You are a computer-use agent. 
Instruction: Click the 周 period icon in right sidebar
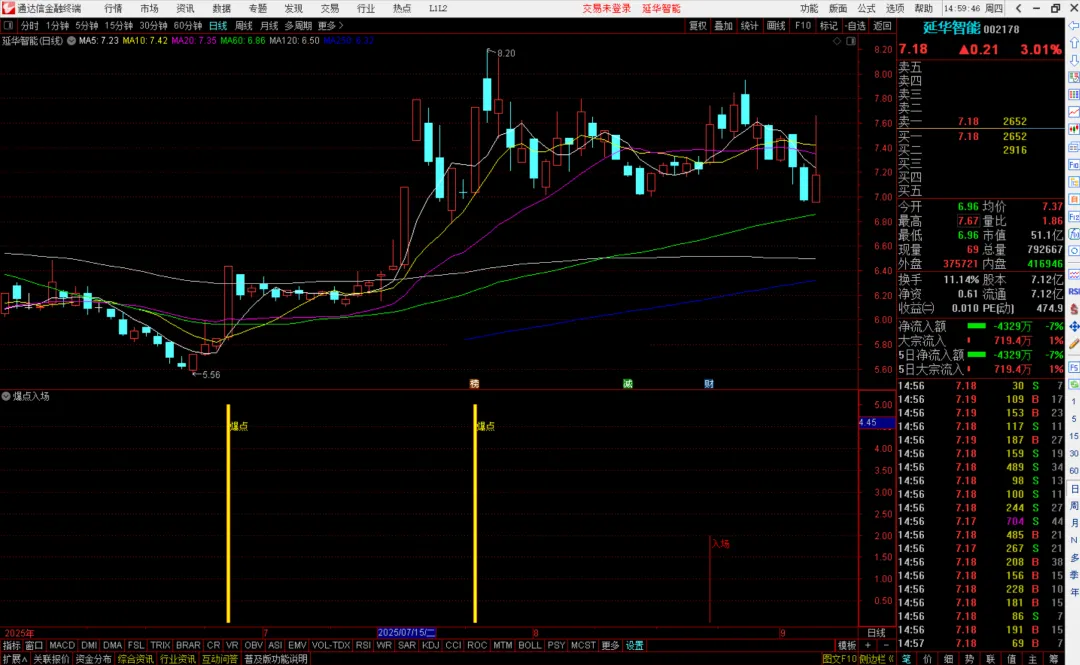coord(1074,506)
